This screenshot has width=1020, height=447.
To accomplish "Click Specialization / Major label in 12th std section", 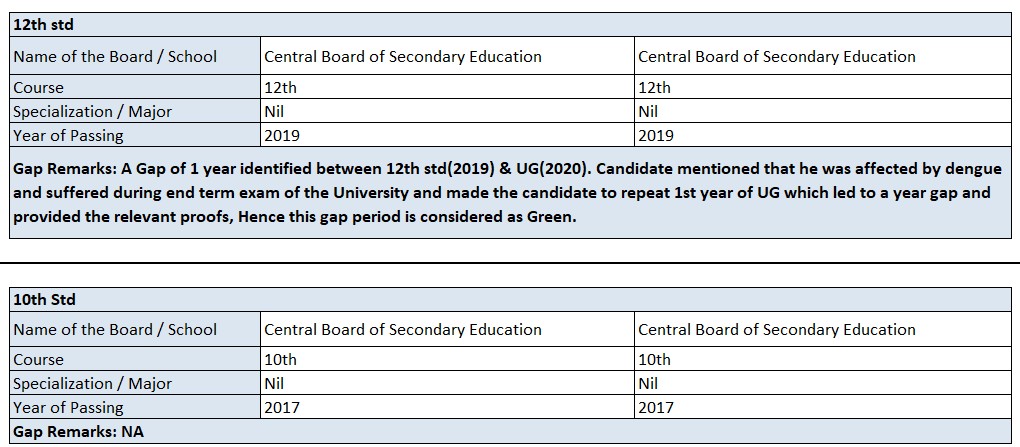I will coord(92,112).
